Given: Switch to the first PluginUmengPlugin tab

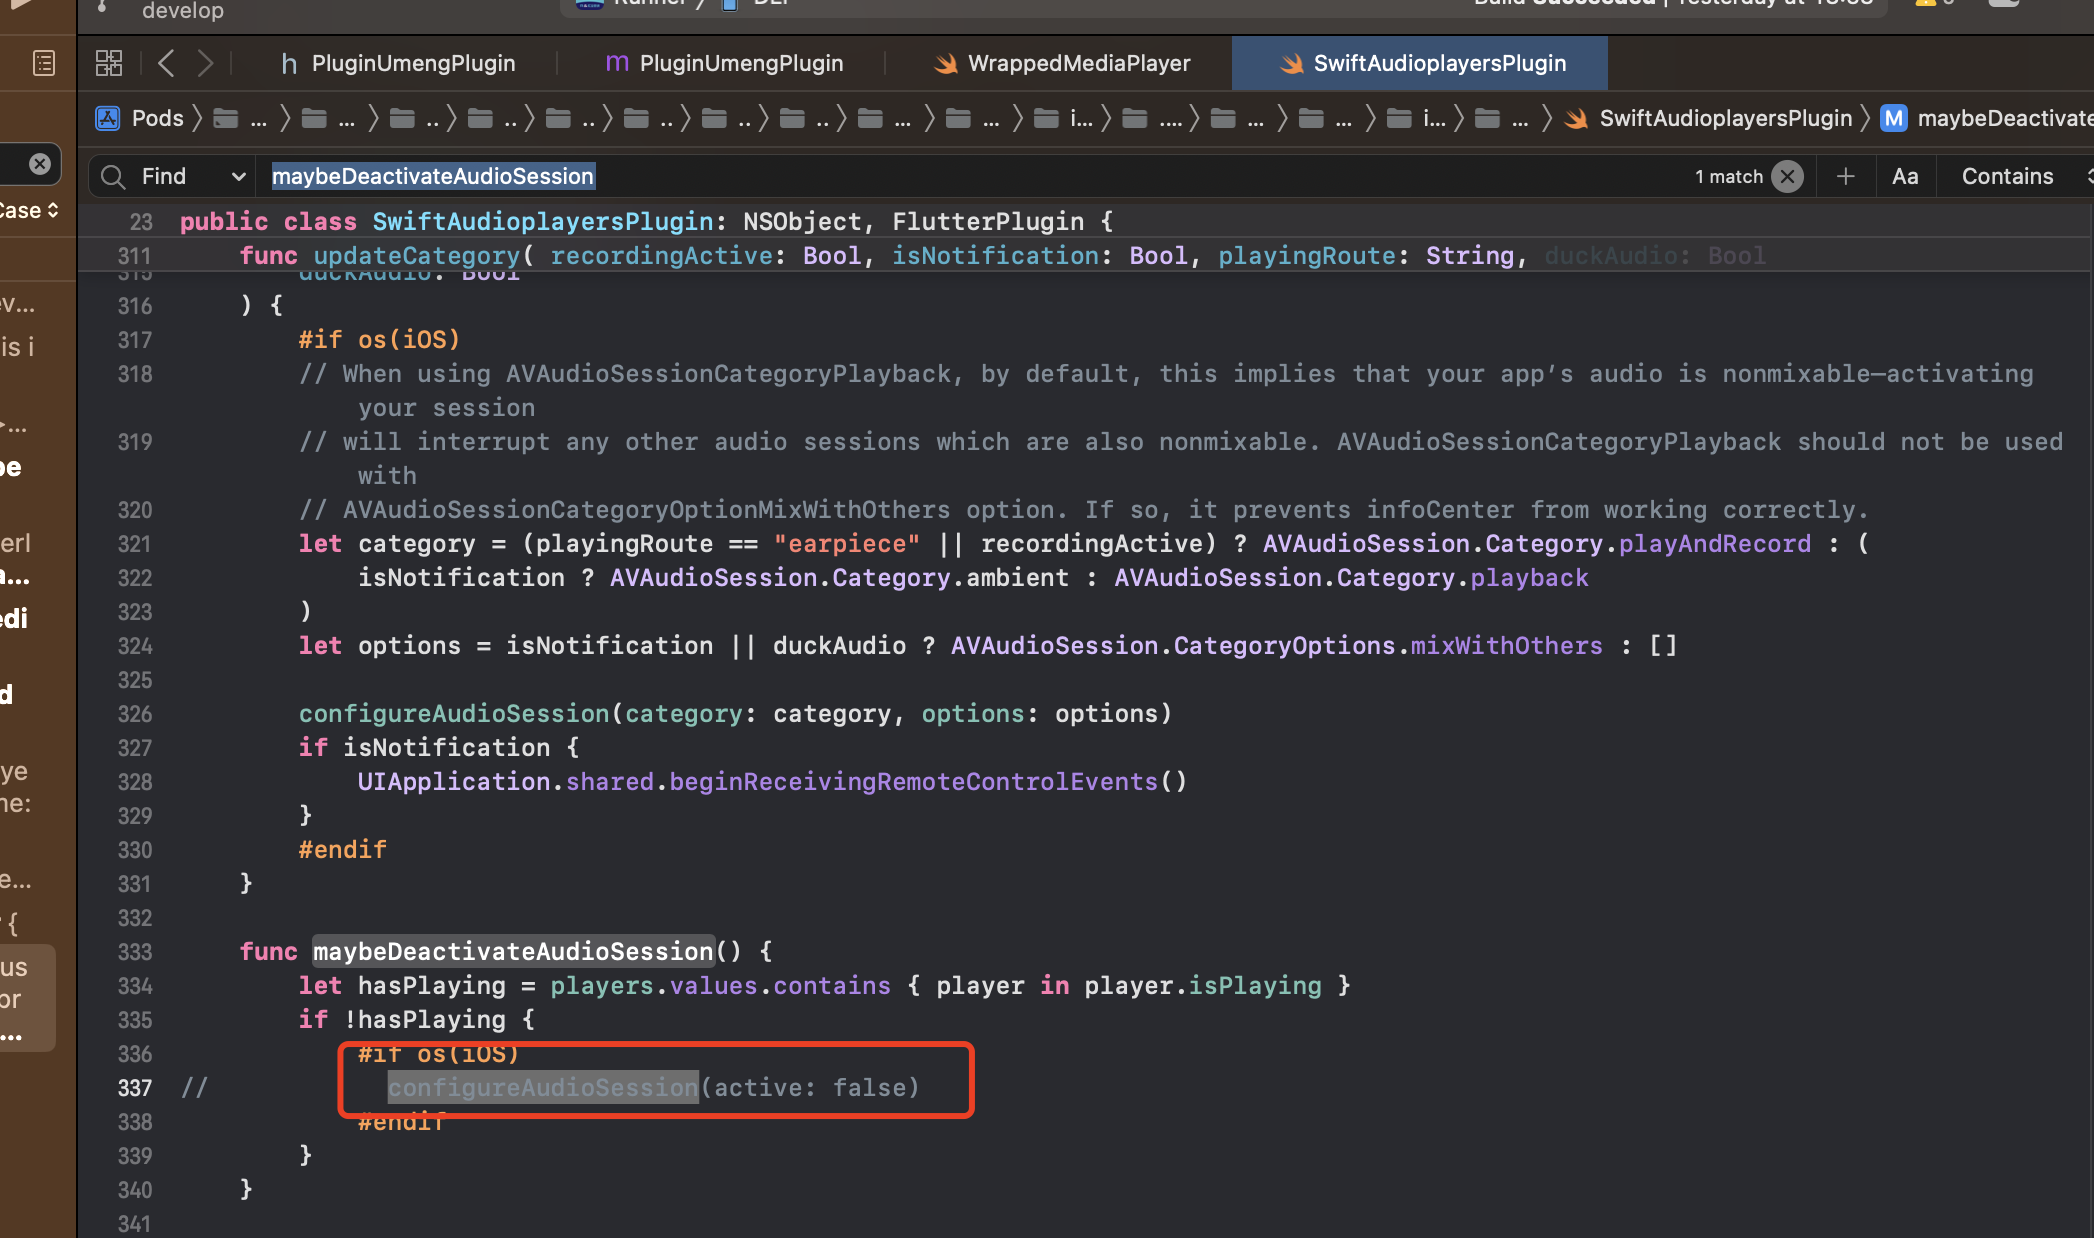Looking at the screenshot, I should click(413, 62).
